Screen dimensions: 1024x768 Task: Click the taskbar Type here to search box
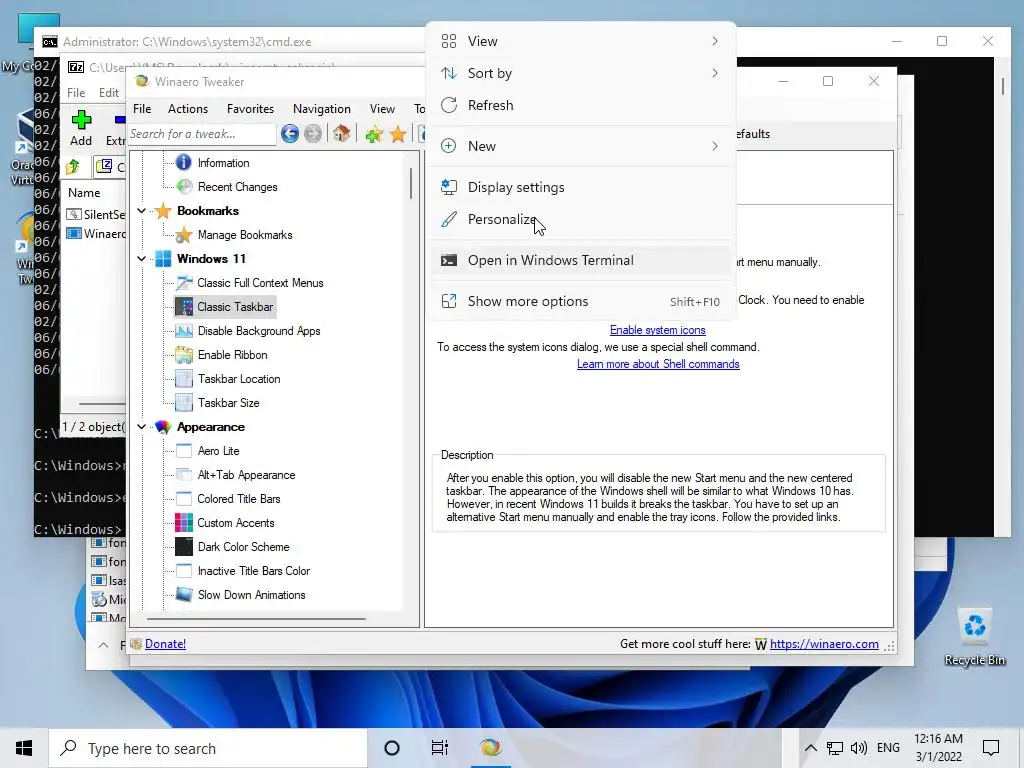click(208, 748)
